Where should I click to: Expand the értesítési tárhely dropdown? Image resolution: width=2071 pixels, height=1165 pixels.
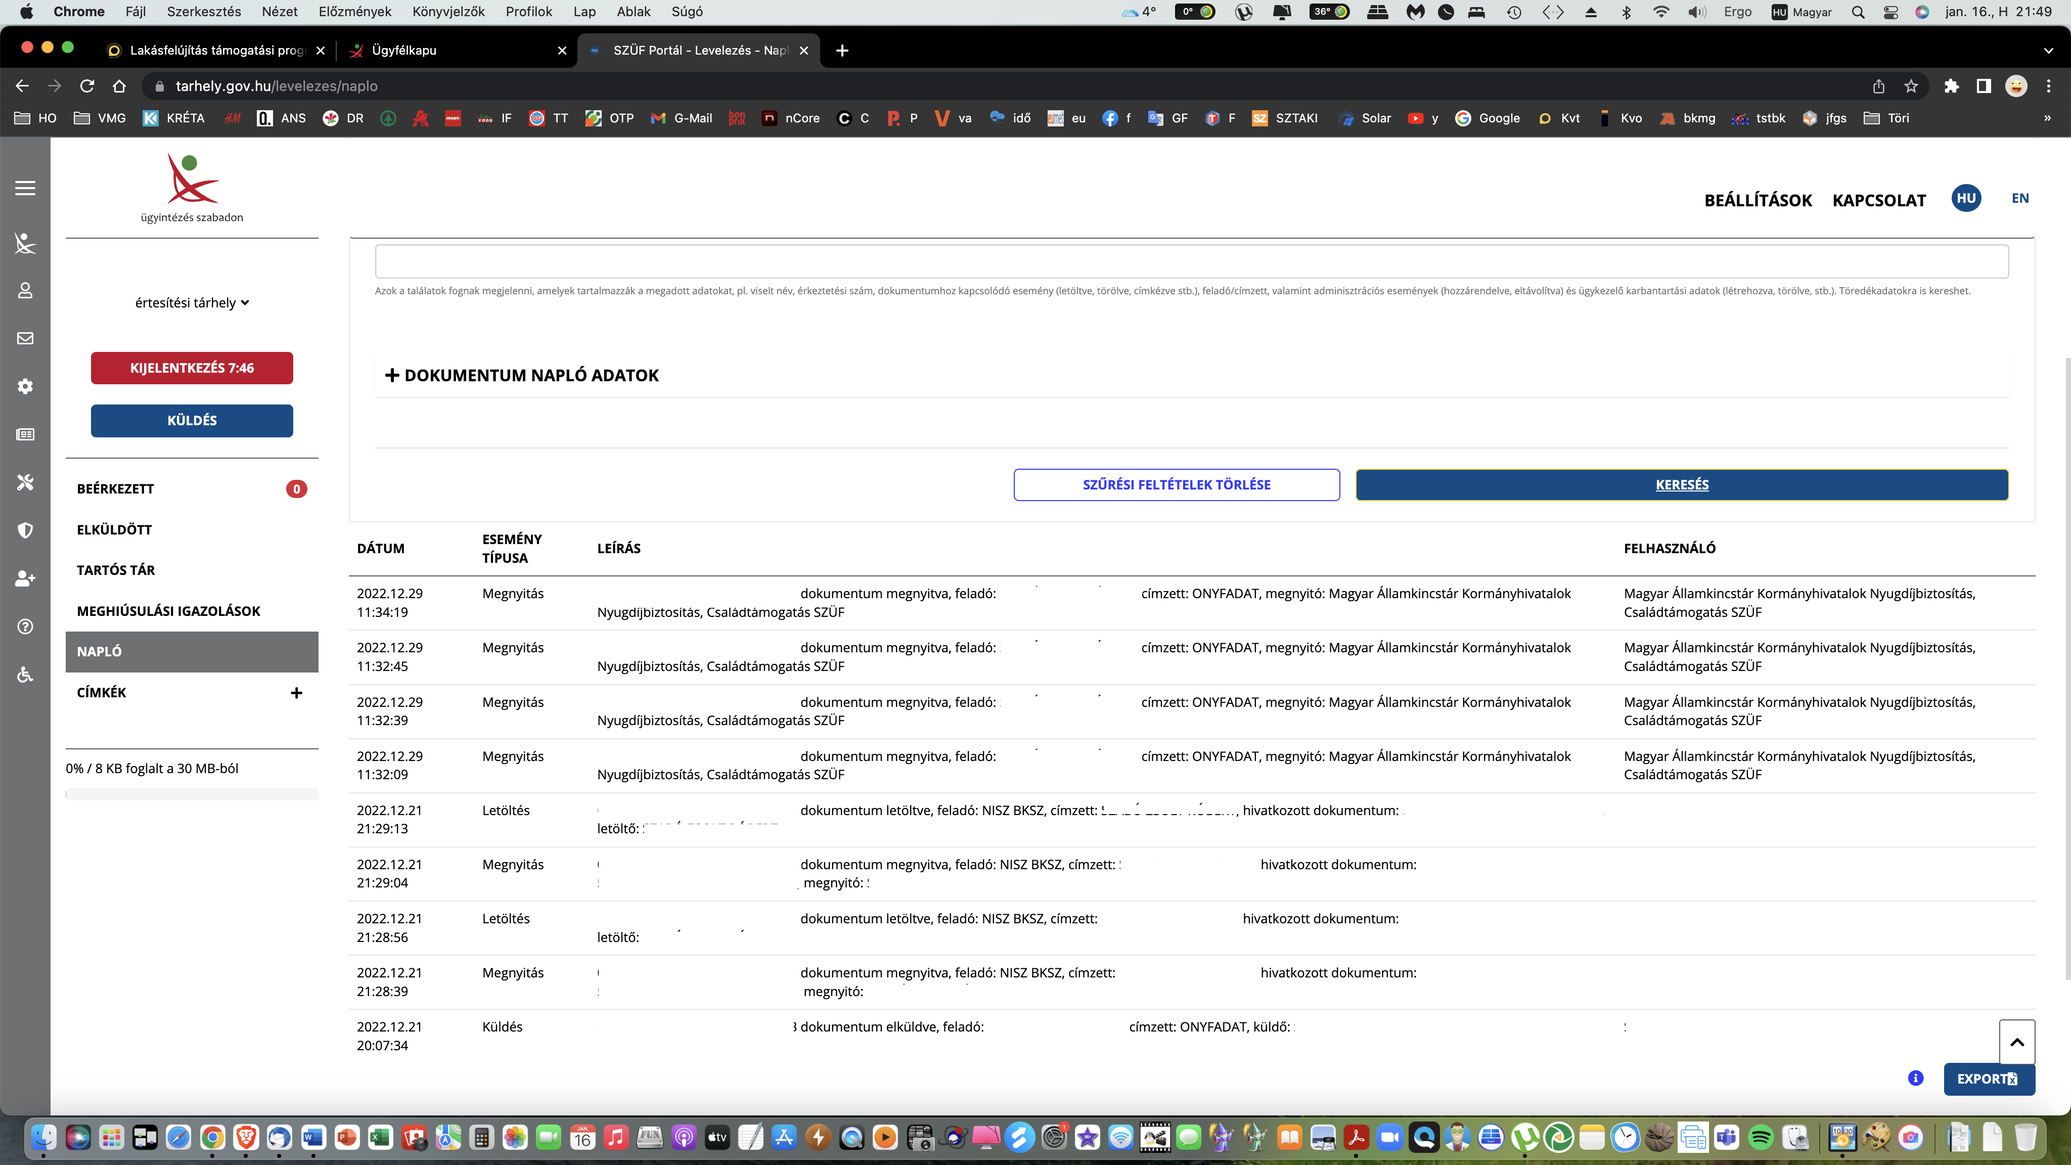192,303
